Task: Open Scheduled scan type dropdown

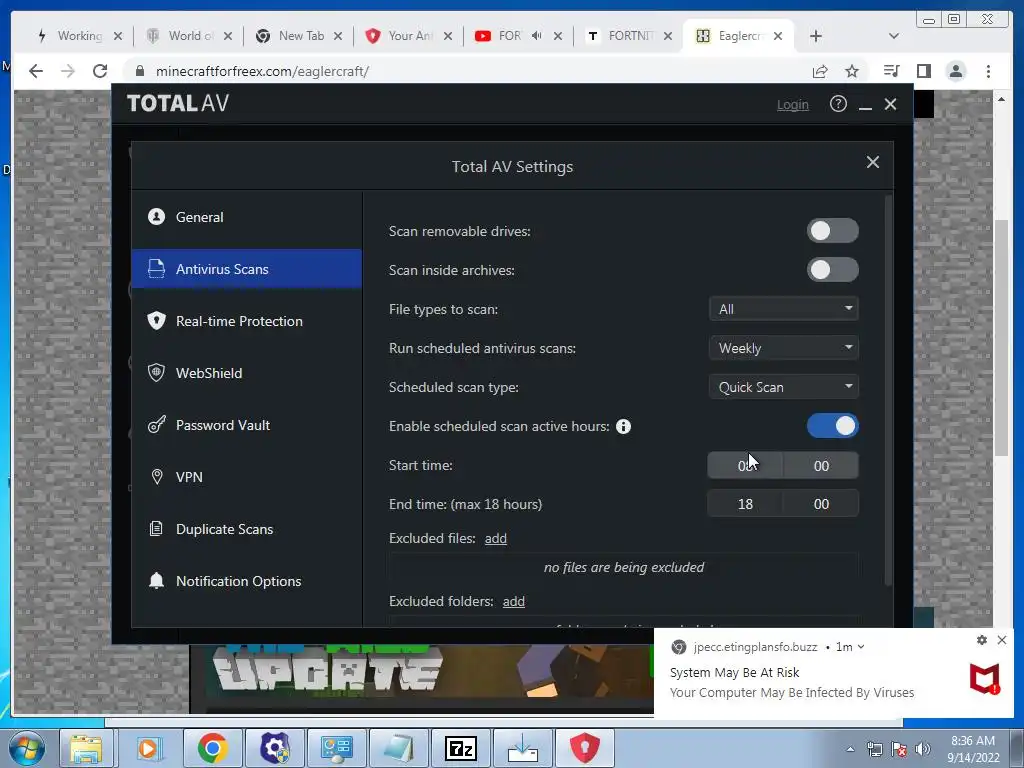Action: [783, 387]
